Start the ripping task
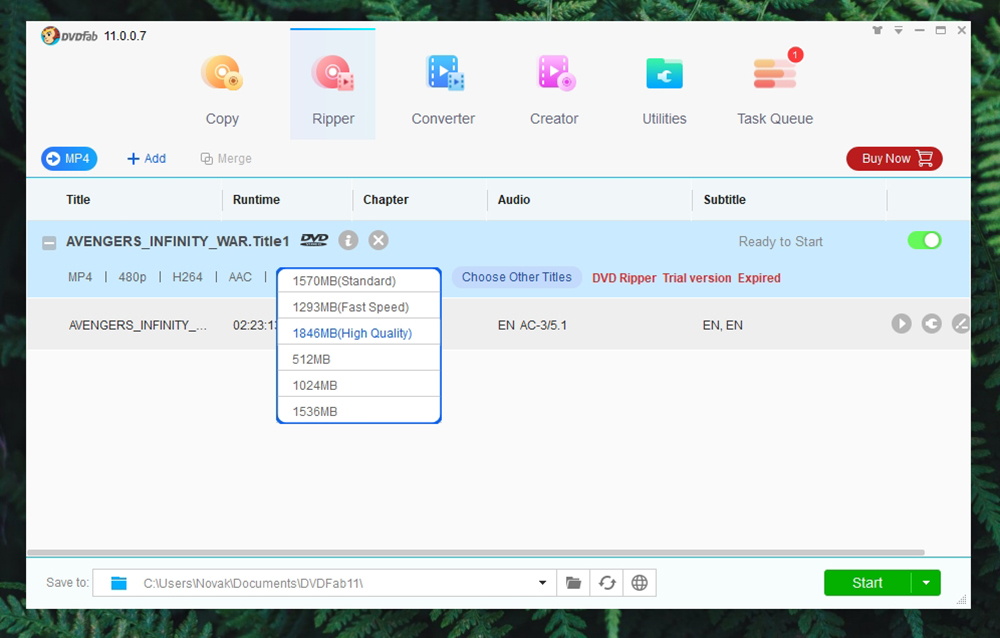The width and height of the screenshot is (1000, 638). pyautogui.click(x=867, y=583)
